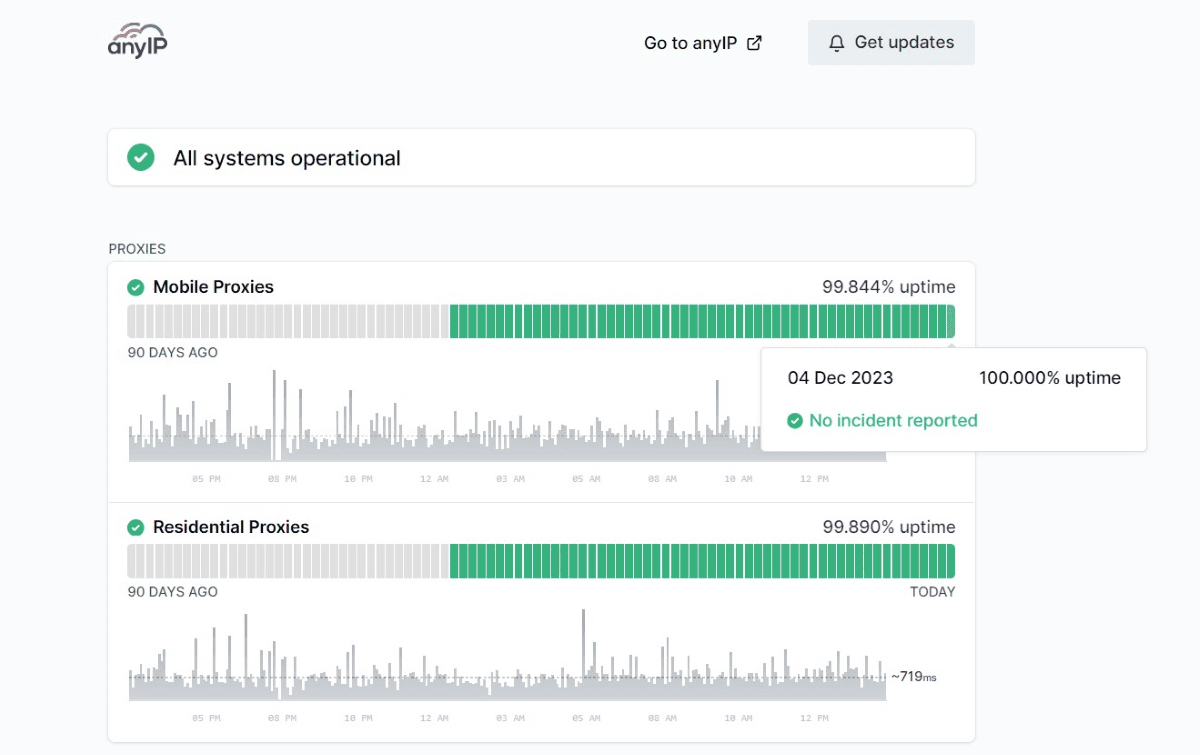Select the Mobile Proxies heading
1200x755 pixels.
(213, 287)
